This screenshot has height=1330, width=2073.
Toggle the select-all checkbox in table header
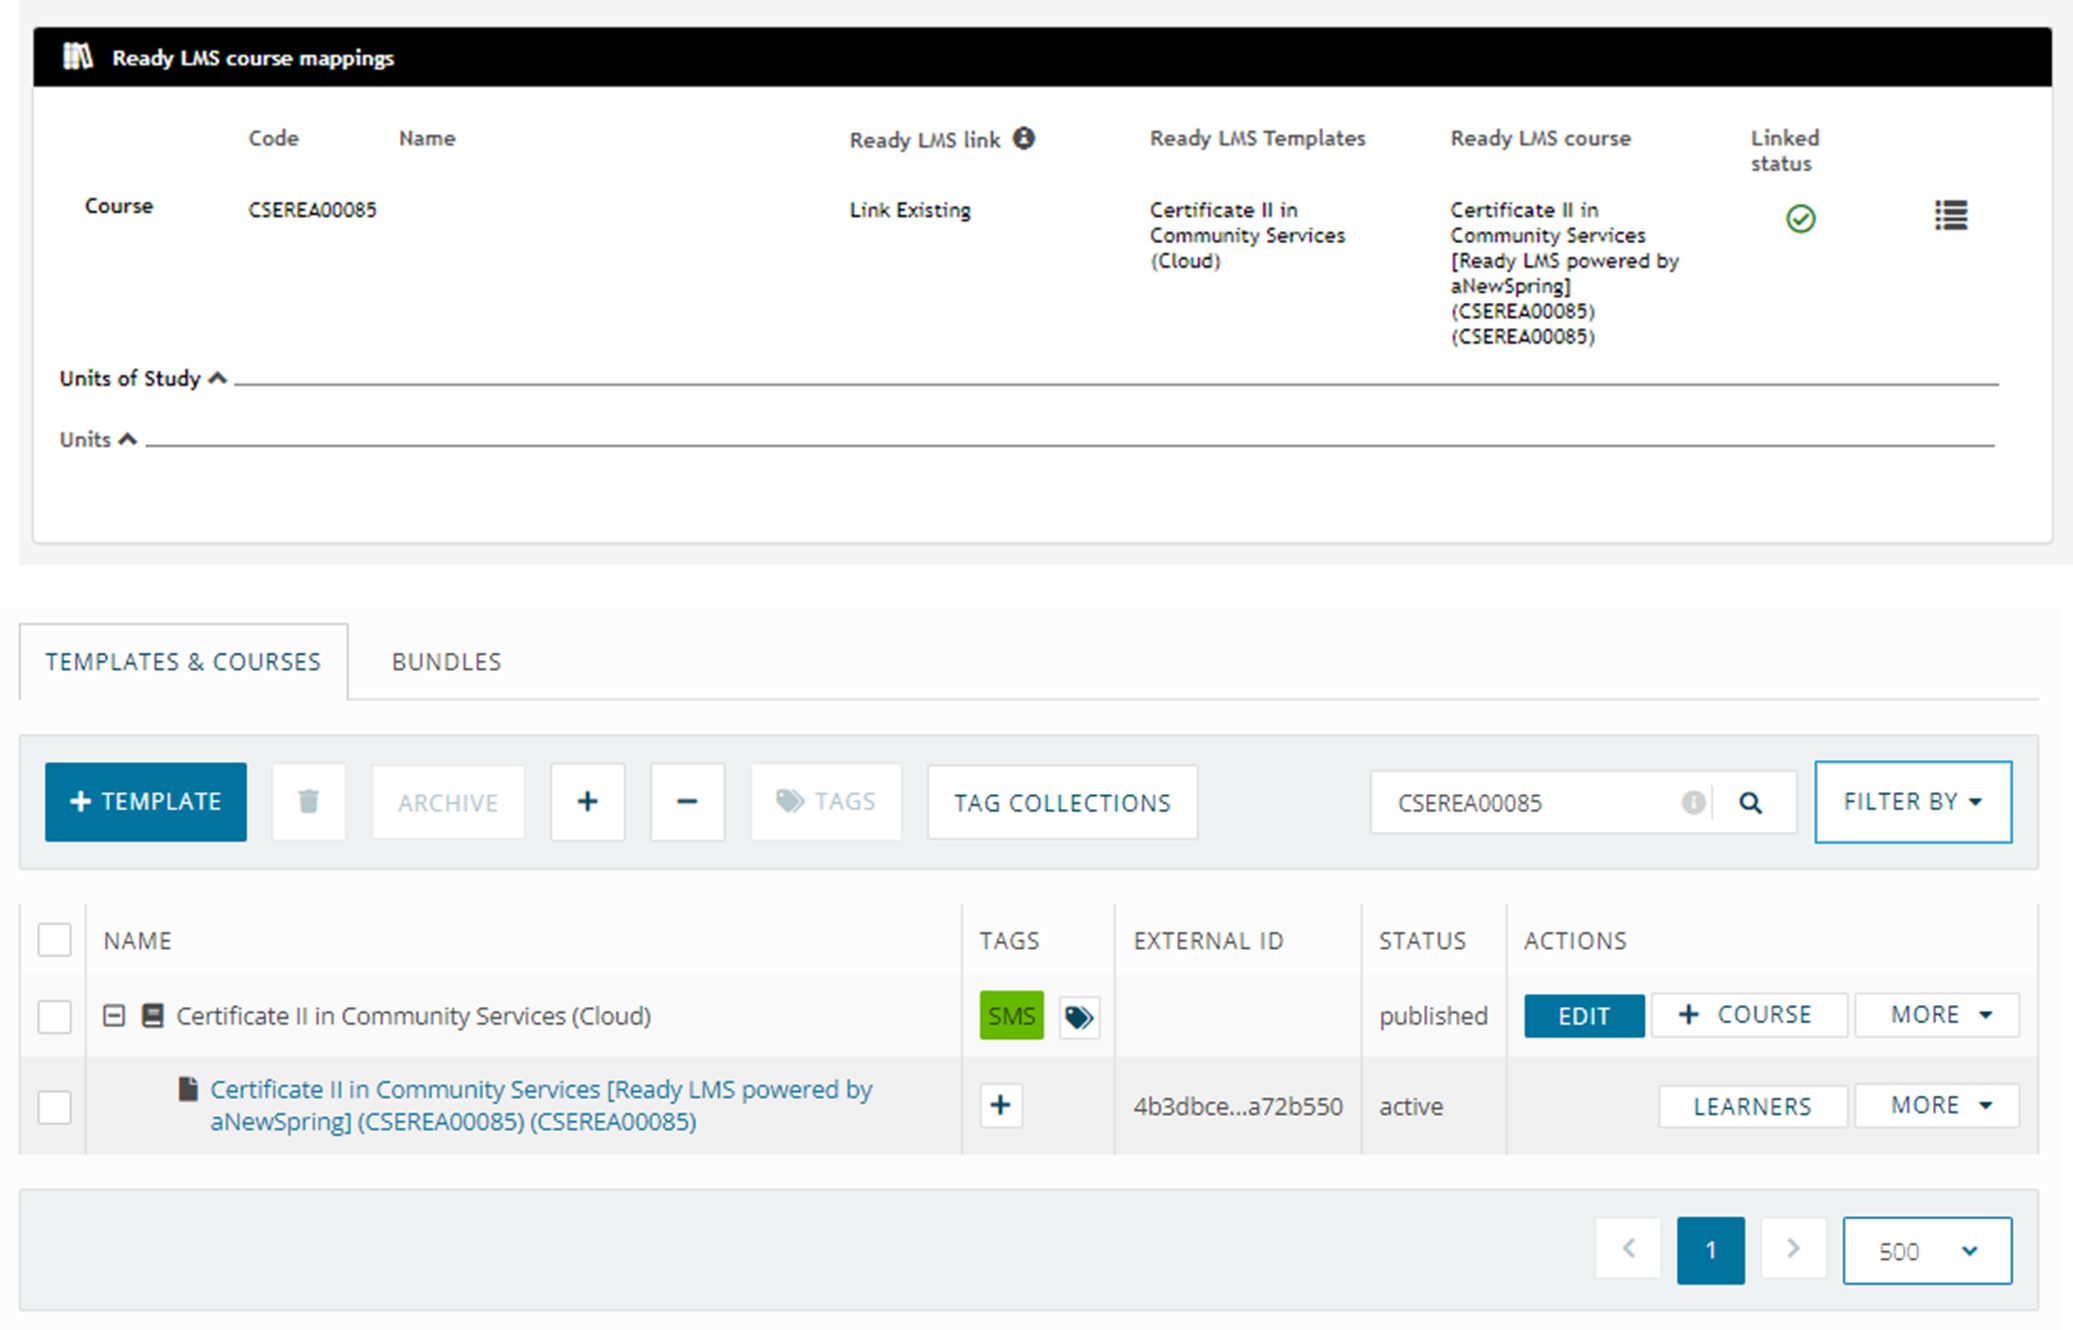54,940
